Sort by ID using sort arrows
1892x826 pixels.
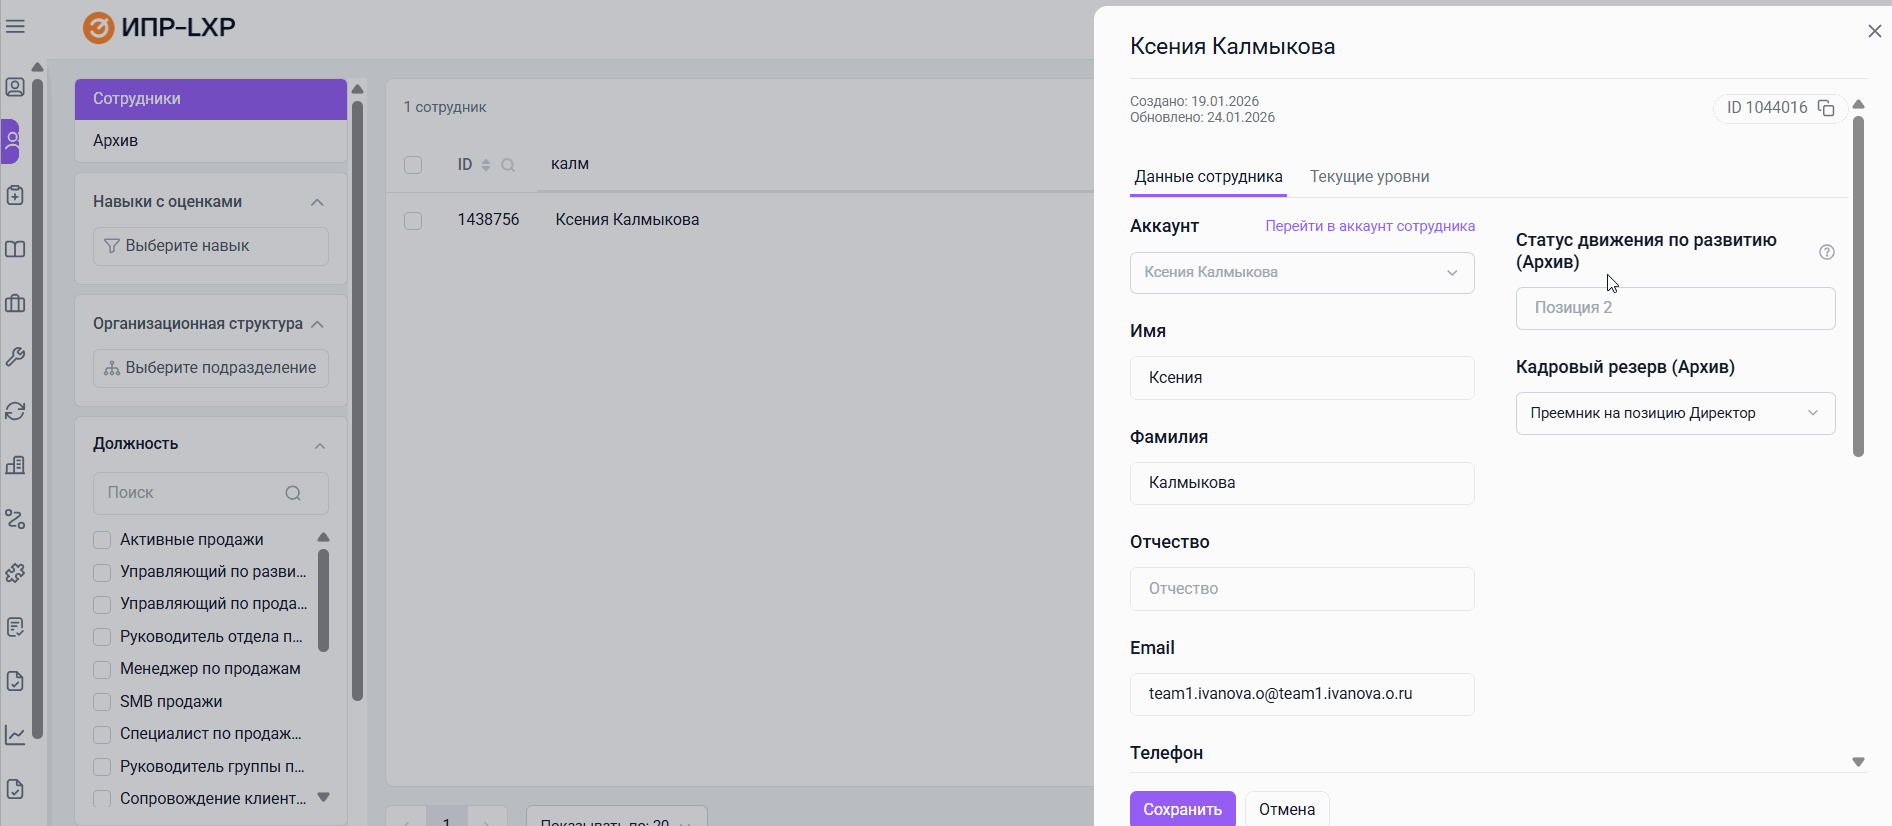point(486,165)
